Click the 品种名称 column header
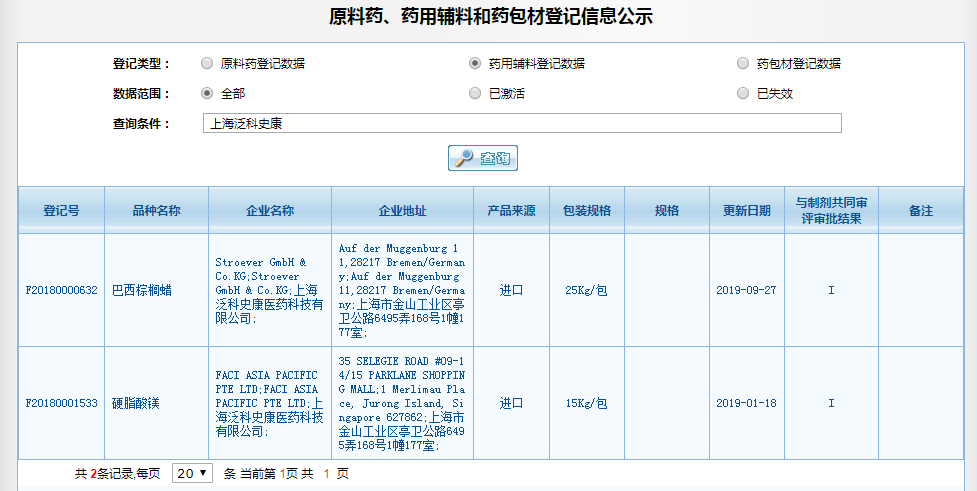977x491 pixels. [156, 211]
